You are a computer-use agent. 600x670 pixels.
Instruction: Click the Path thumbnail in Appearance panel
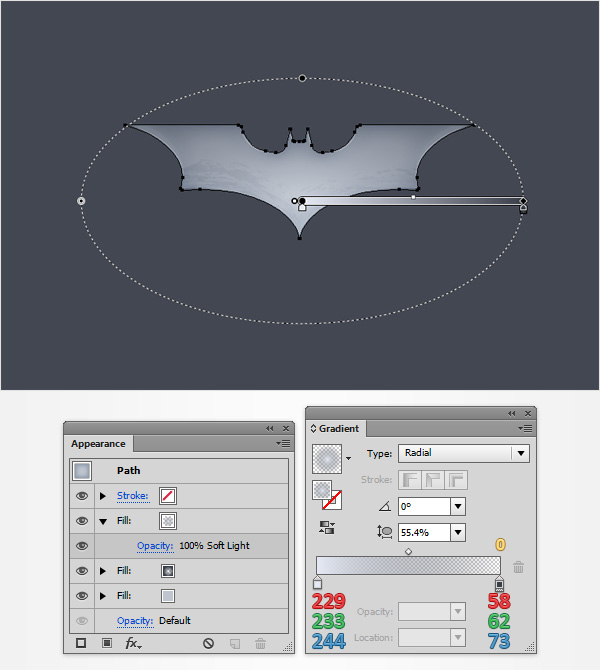82,470
